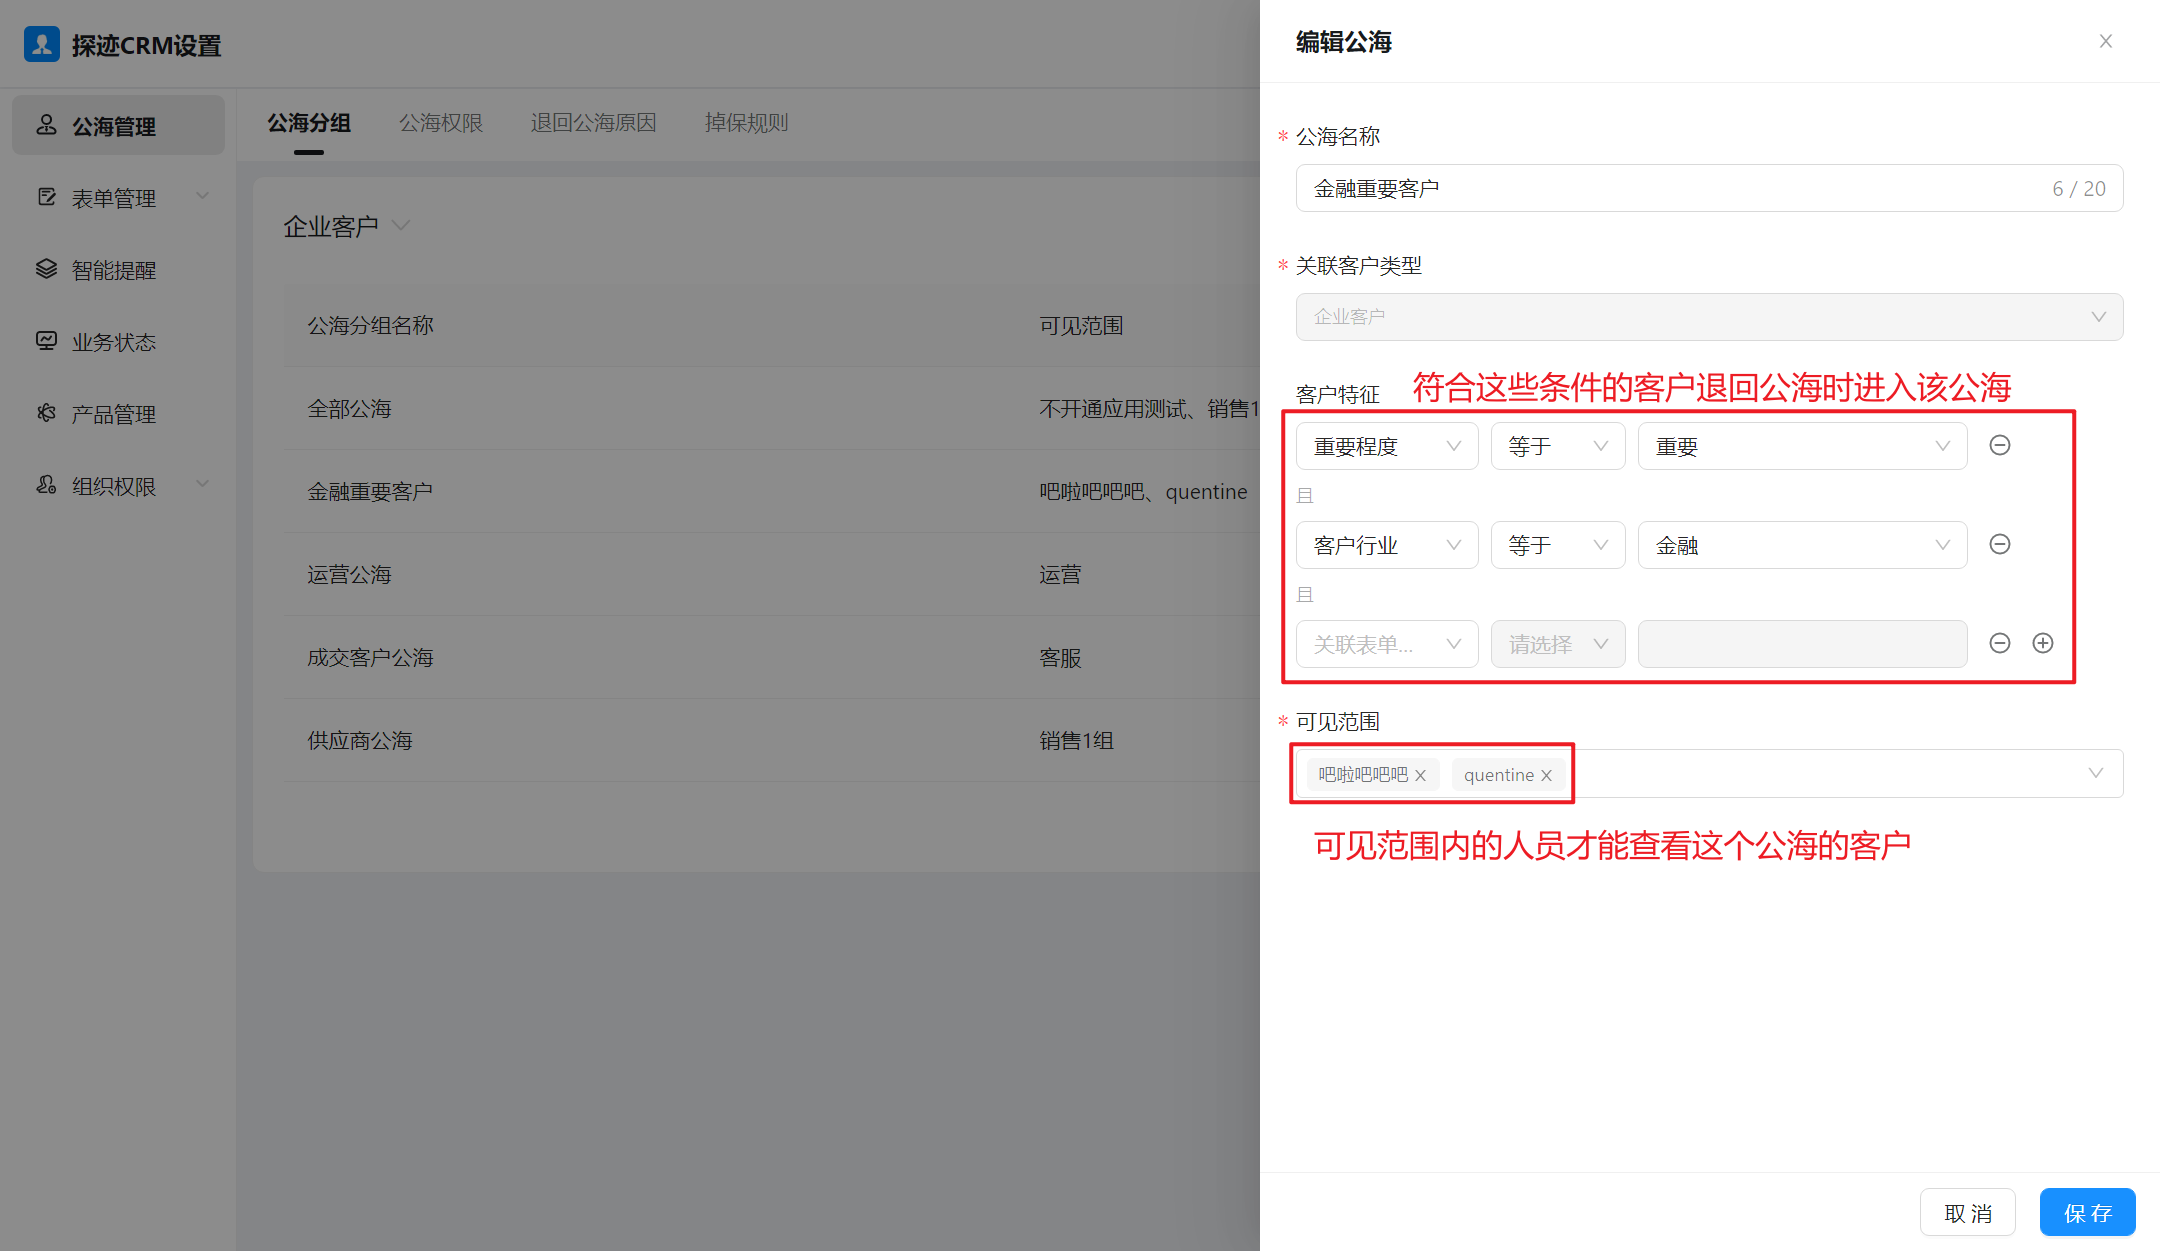
Task: Add a new customer feature condition
Action: (2043, 644)
